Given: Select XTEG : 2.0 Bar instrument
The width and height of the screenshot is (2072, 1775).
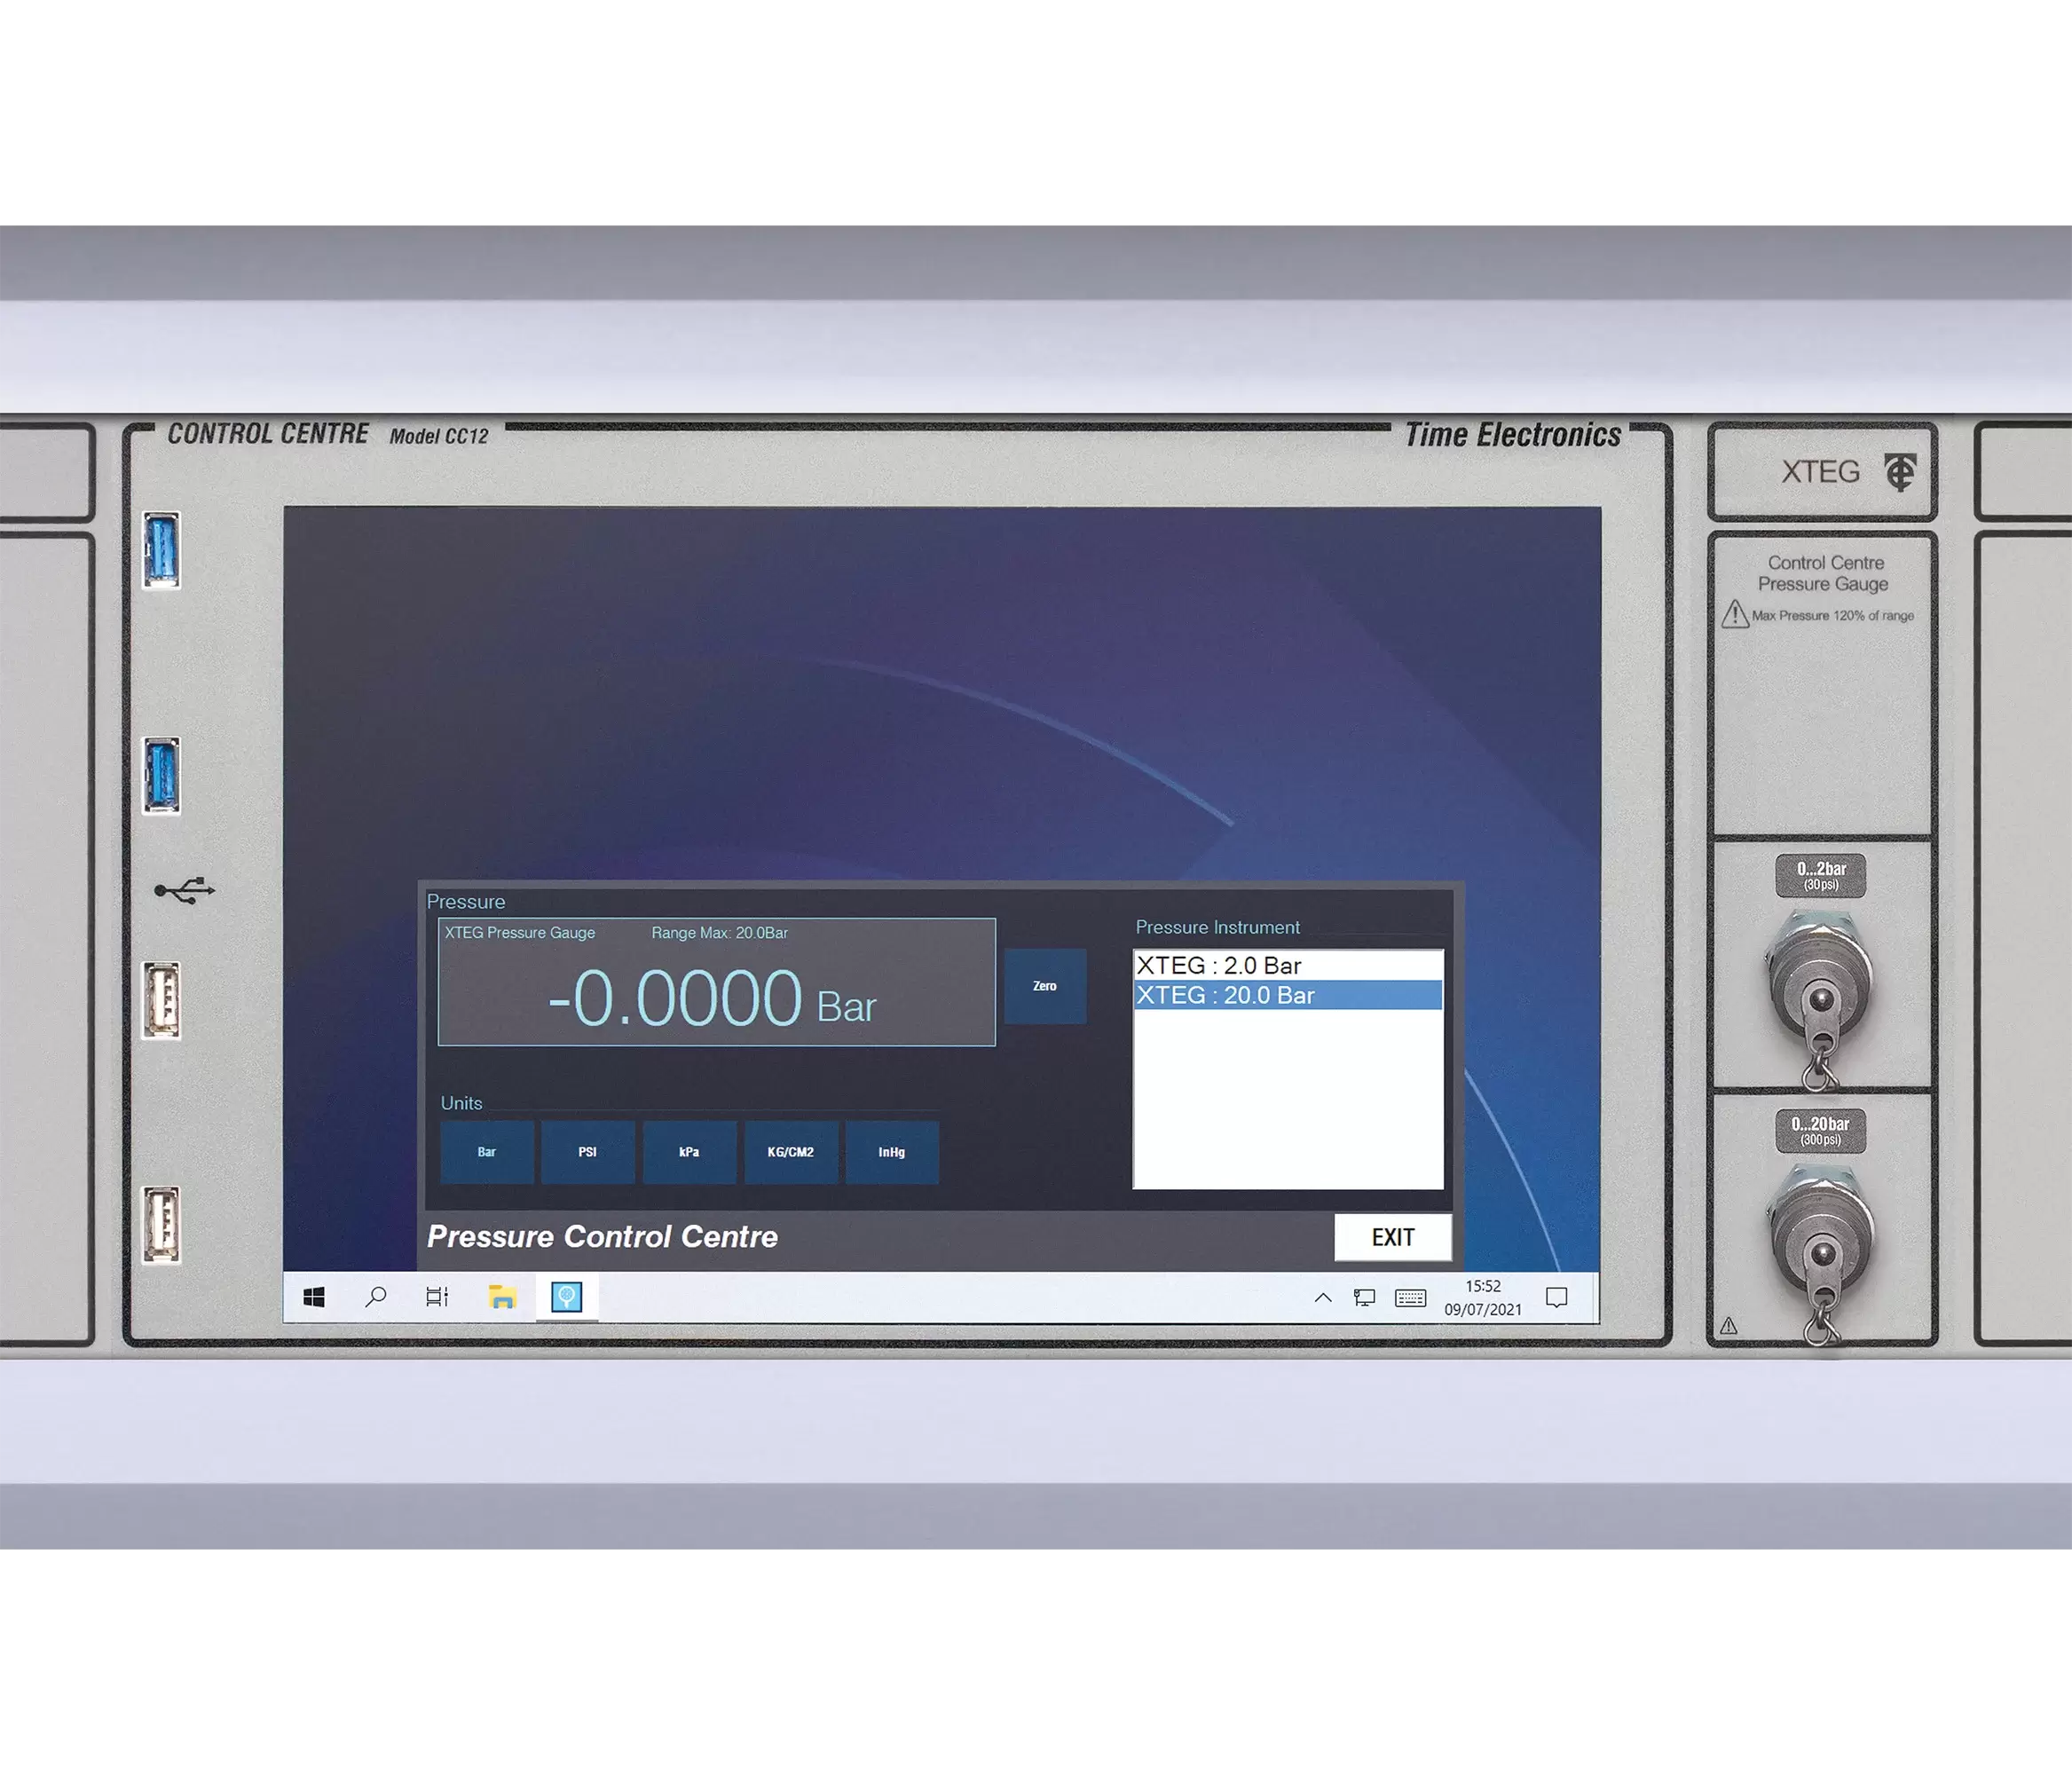Looking at the screenshot, I should click(1220, 966).
